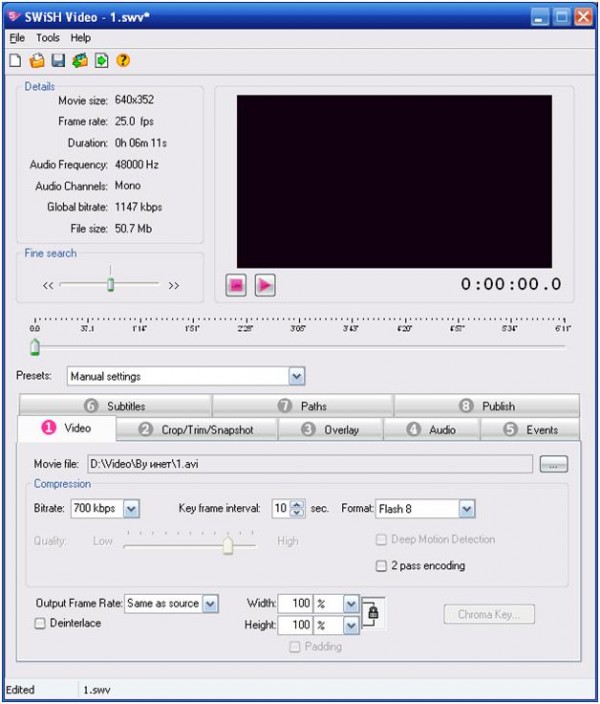Click the 0:00:00.0 timecode display
The image size is (600, 704).
pos(511,284)
